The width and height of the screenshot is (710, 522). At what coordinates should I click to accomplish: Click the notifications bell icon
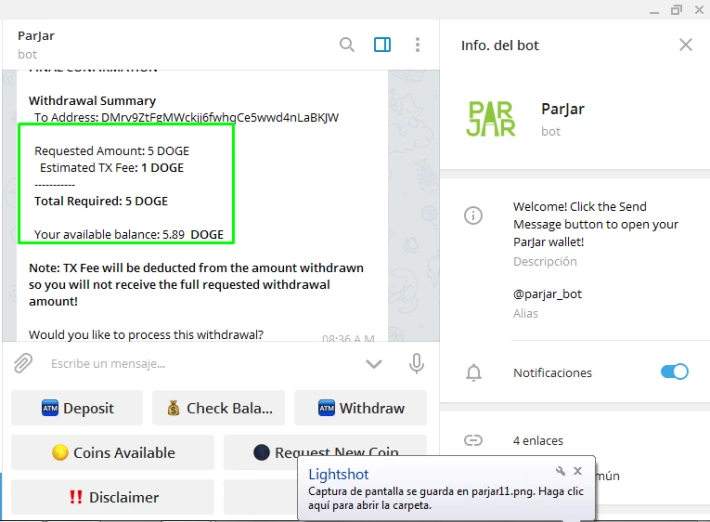coord(474,373)
